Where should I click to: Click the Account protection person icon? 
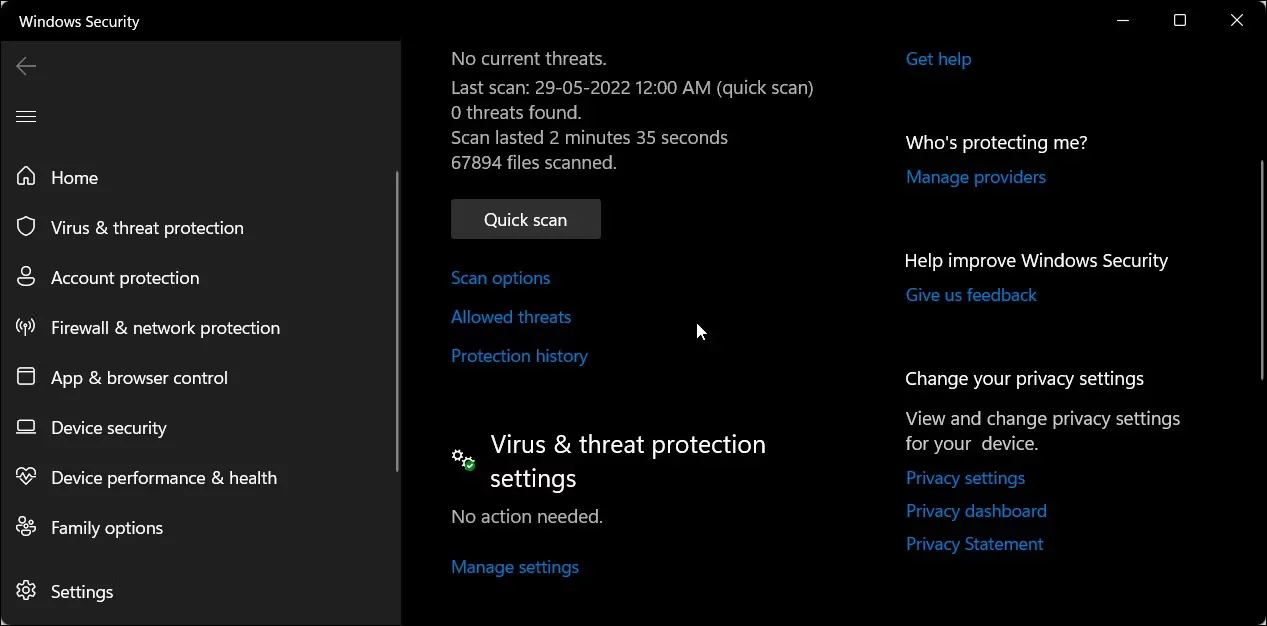[x=26, y=277]
